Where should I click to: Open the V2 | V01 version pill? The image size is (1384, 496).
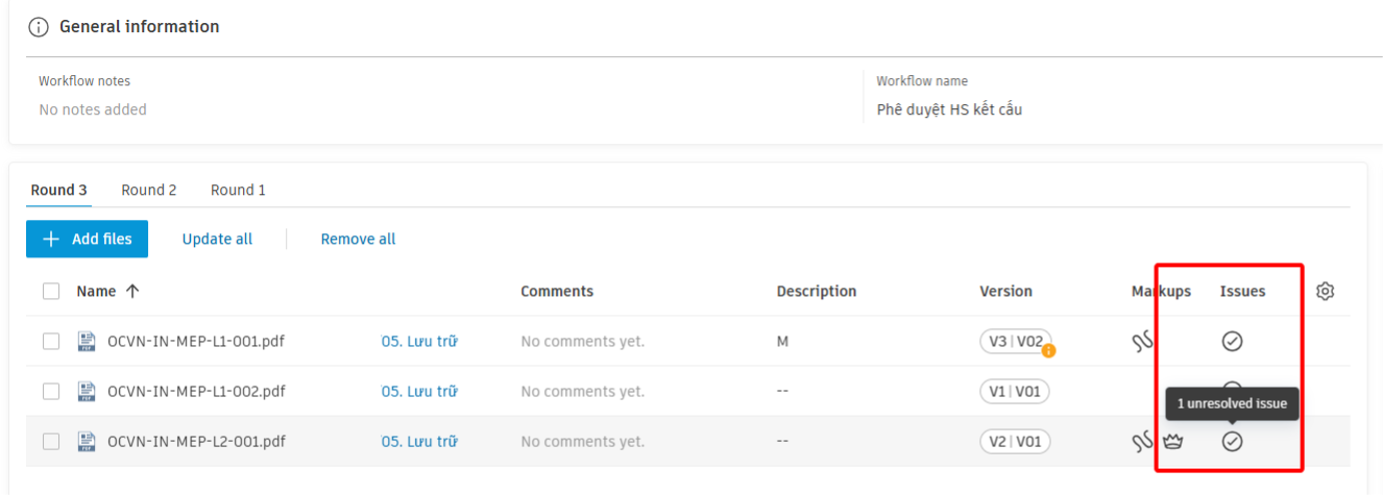(x=1015, y=441)
